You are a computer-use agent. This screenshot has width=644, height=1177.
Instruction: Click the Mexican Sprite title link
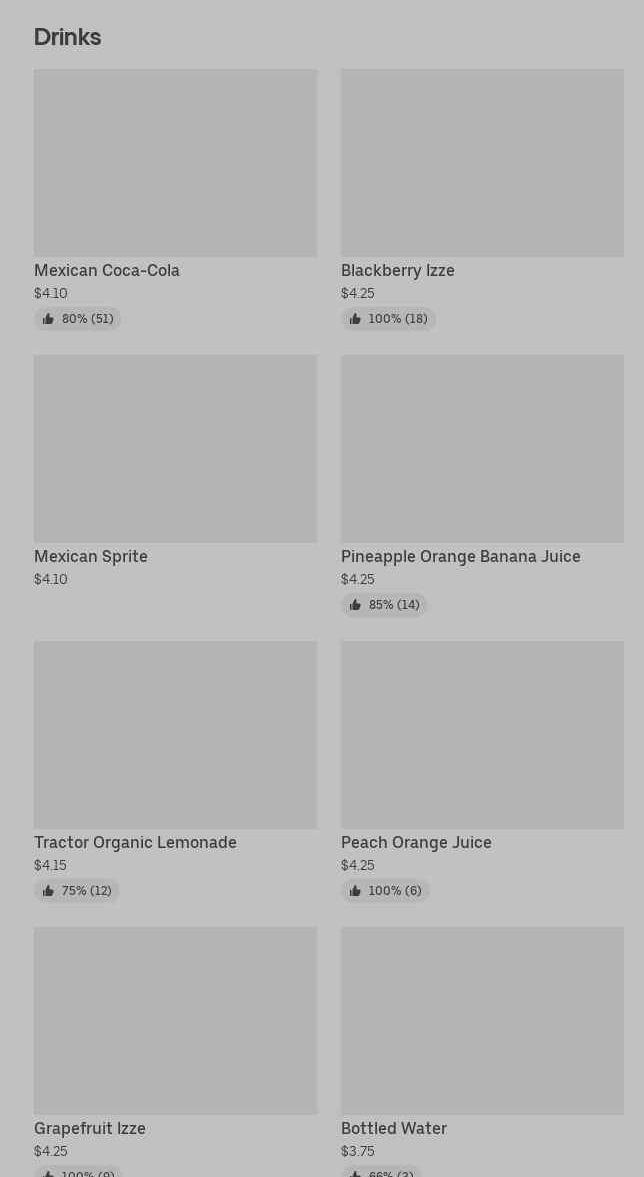point(91,556)
